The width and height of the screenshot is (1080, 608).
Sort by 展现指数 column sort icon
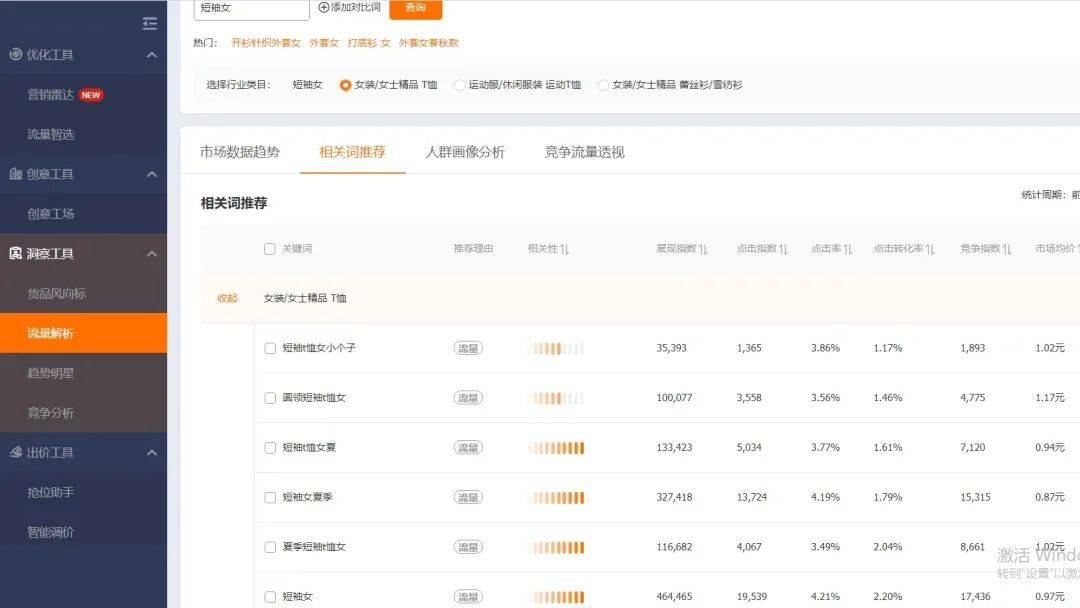coord(703,249)
